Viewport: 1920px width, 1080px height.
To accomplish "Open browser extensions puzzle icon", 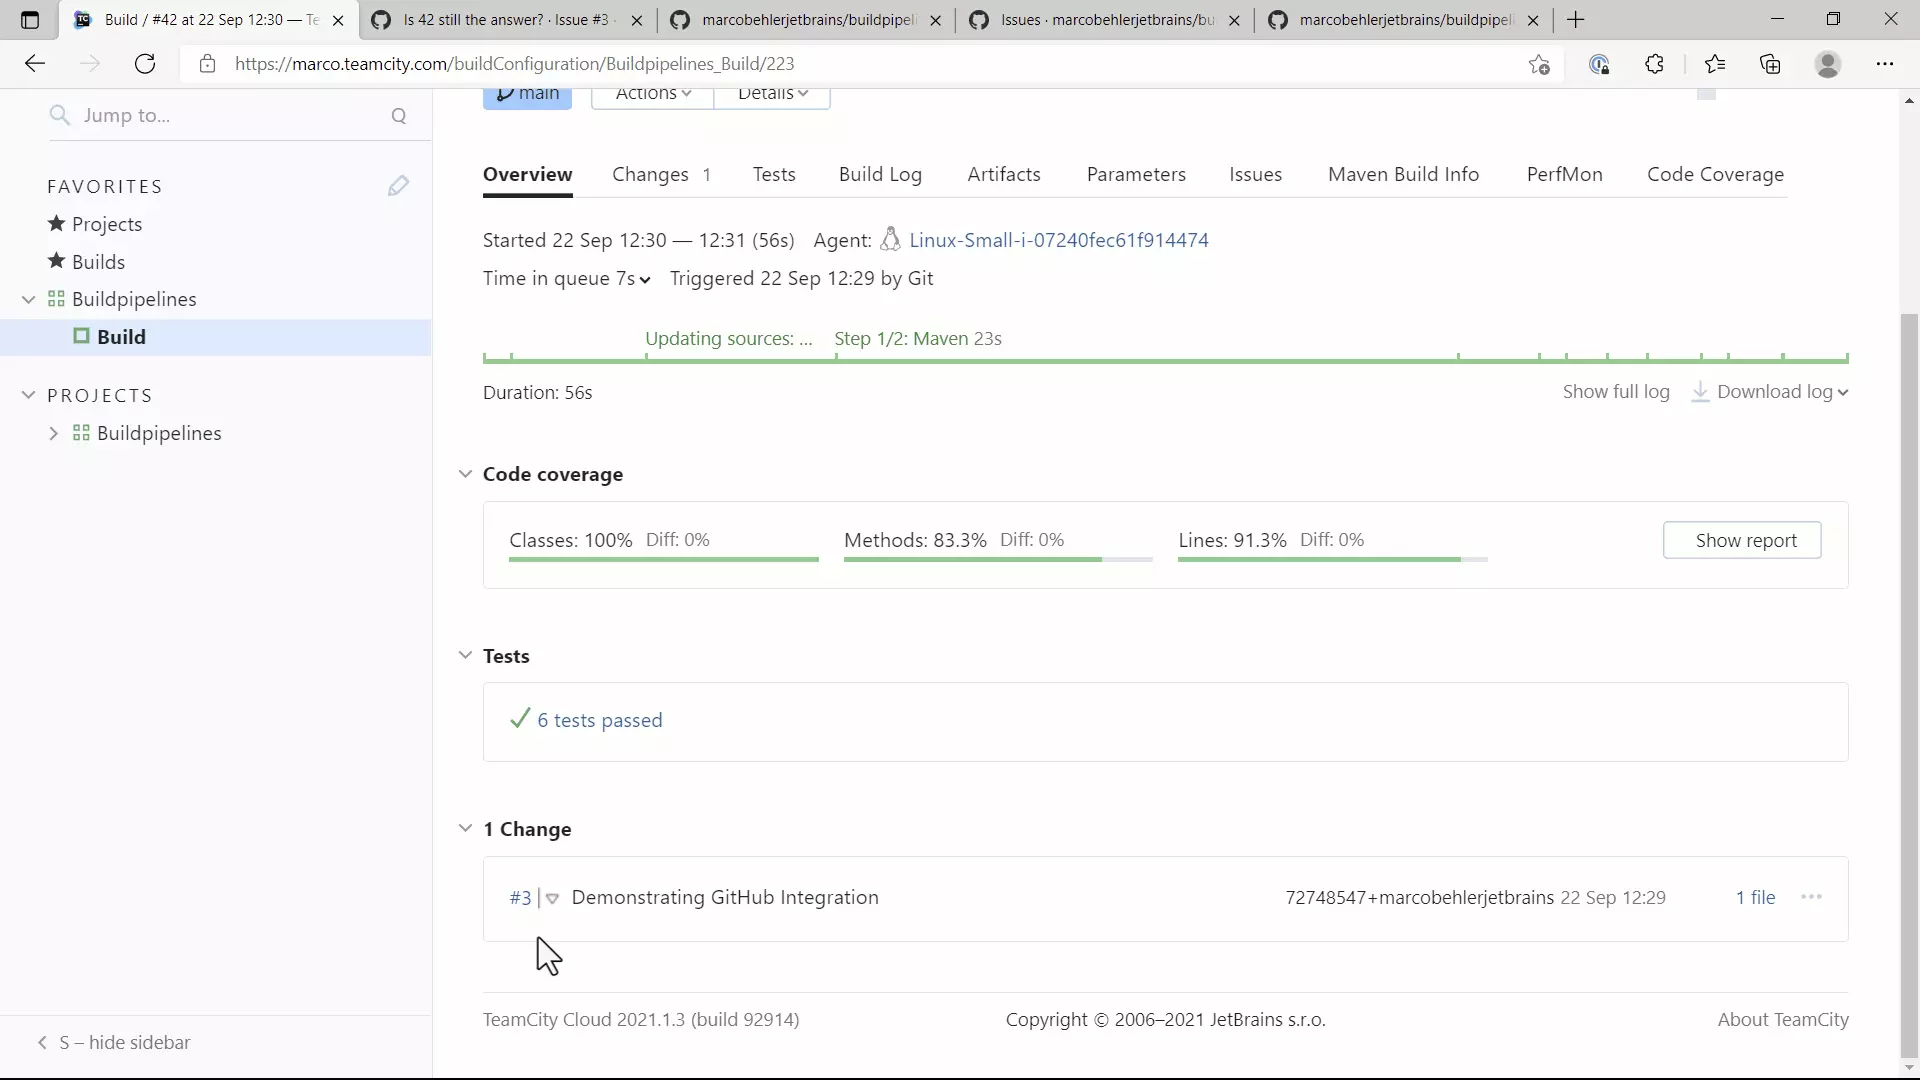I will tap(1654, 64).
